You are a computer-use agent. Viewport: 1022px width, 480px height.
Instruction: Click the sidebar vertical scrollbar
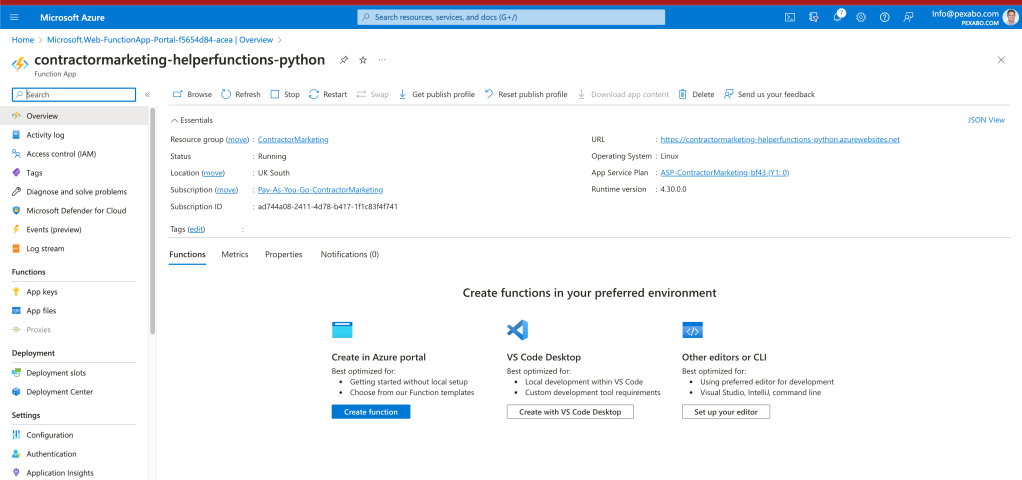click(153, 222)
